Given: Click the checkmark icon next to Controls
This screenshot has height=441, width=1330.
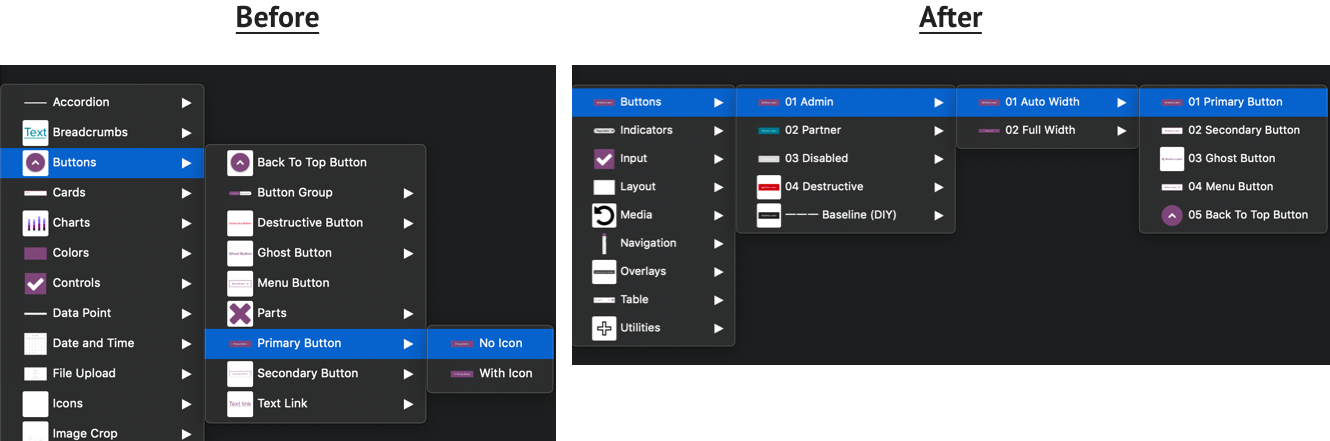Looking at the screenshot, I should point(35,283).
